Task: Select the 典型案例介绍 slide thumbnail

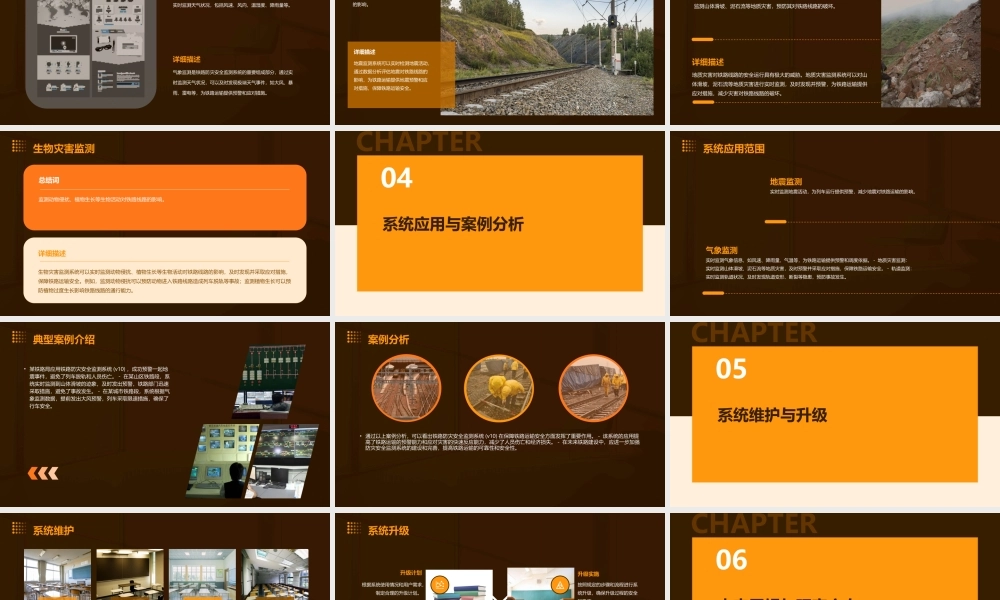Action: (x=165, y=414)
